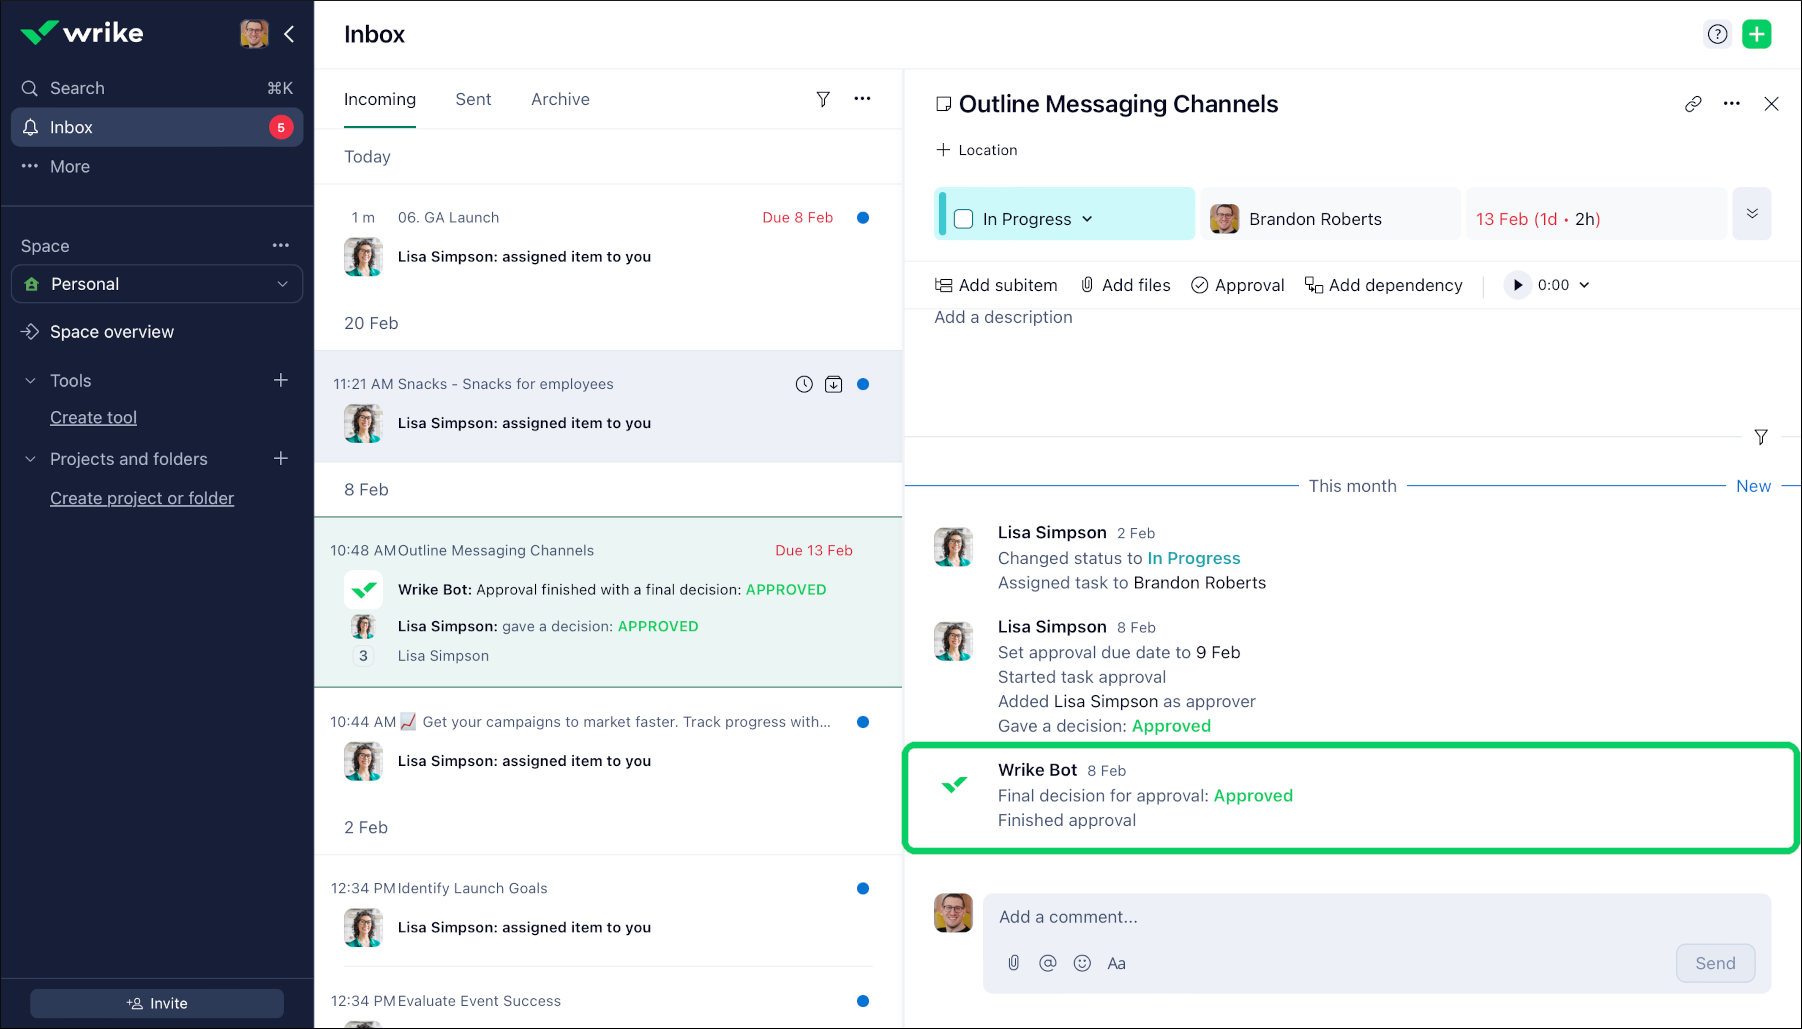Viewport: 1802px width, 1029px height.
Task: Open the Archive tab
Action: tap(560, 99)
